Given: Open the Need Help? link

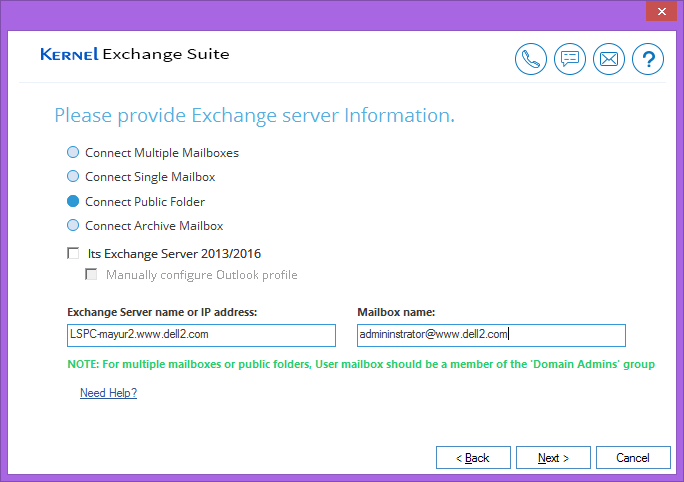Looking at the screenshot, I should (x=109, y=393).
